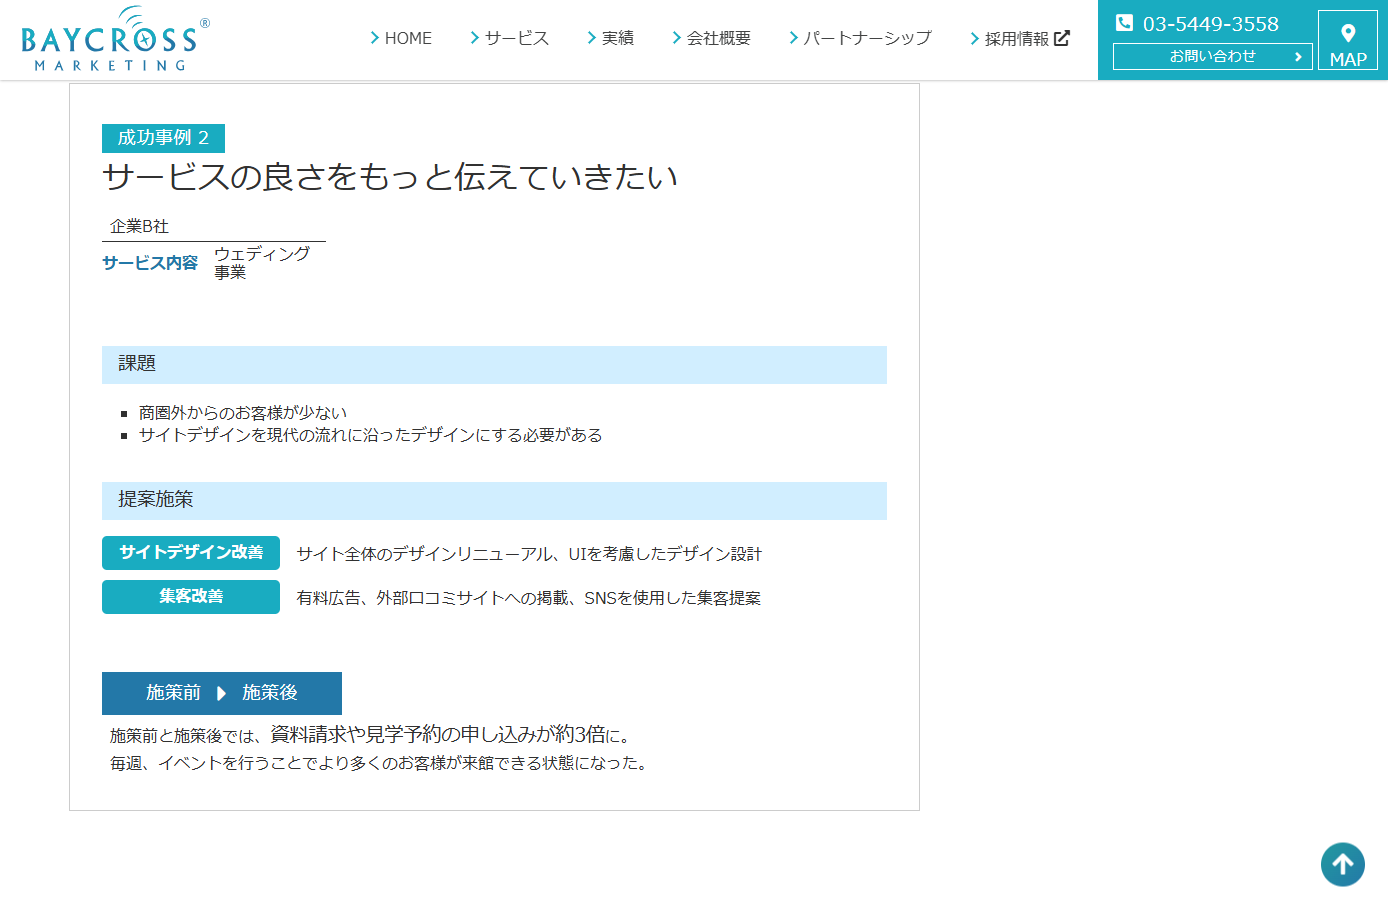
Task: Click the お問い合わせ contact button
Action: [1211, 56]
